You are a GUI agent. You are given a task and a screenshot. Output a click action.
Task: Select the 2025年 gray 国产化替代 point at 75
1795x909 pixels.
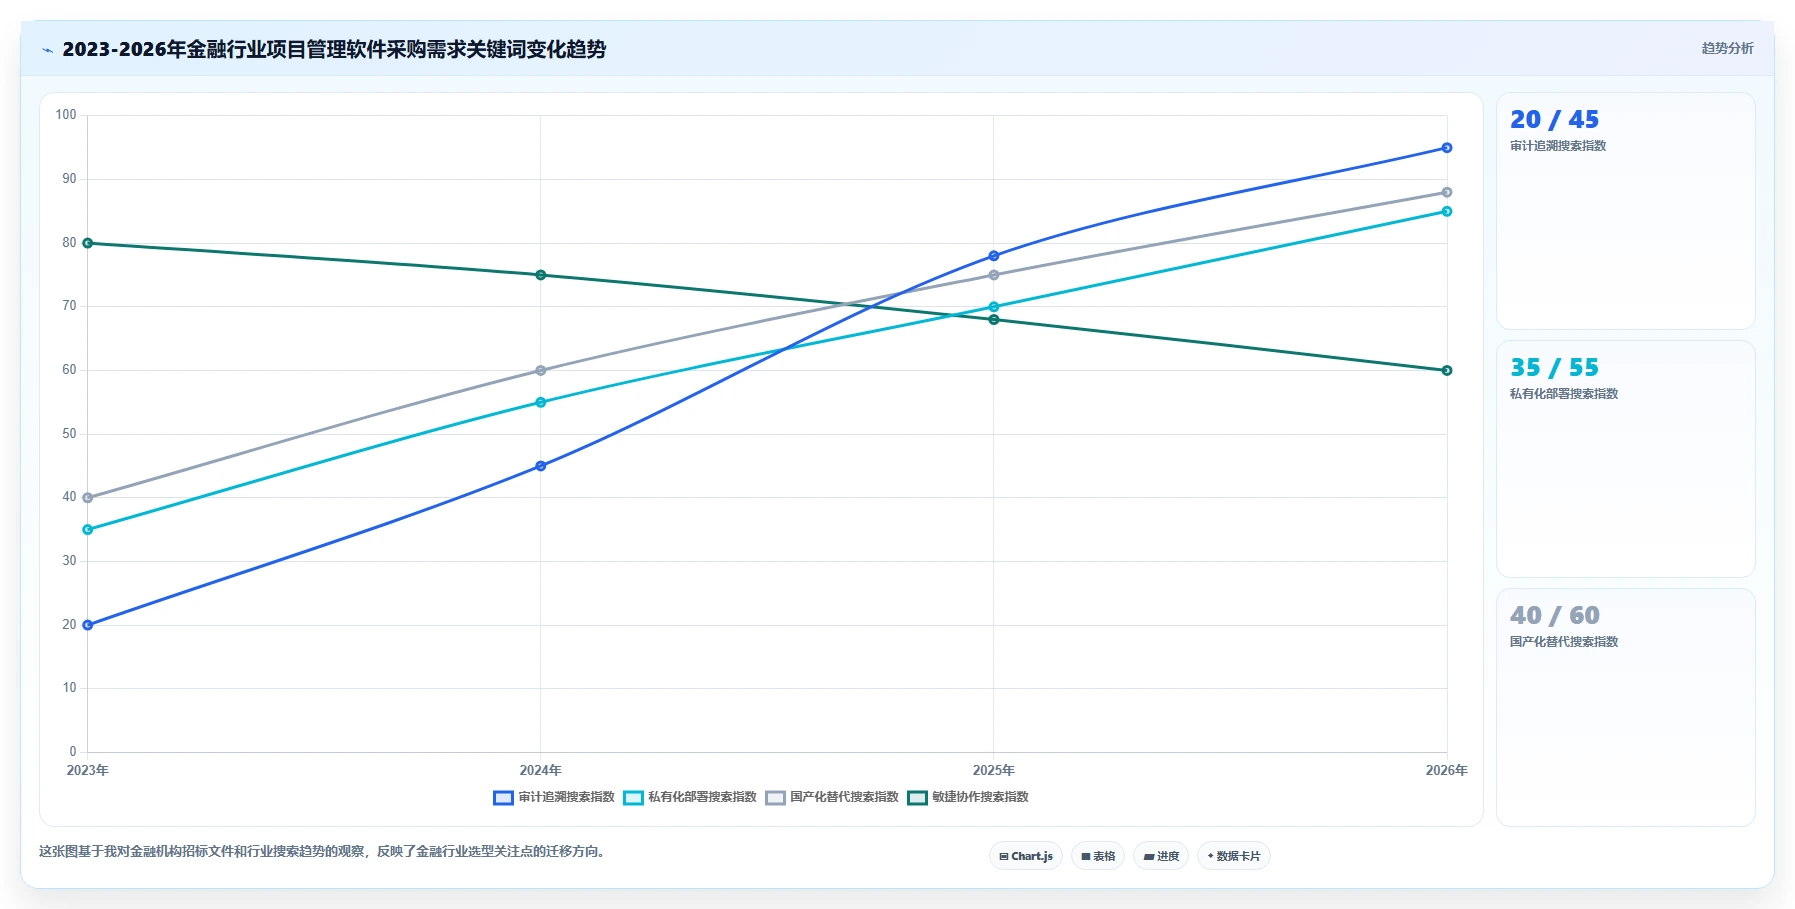pos(994,275)
